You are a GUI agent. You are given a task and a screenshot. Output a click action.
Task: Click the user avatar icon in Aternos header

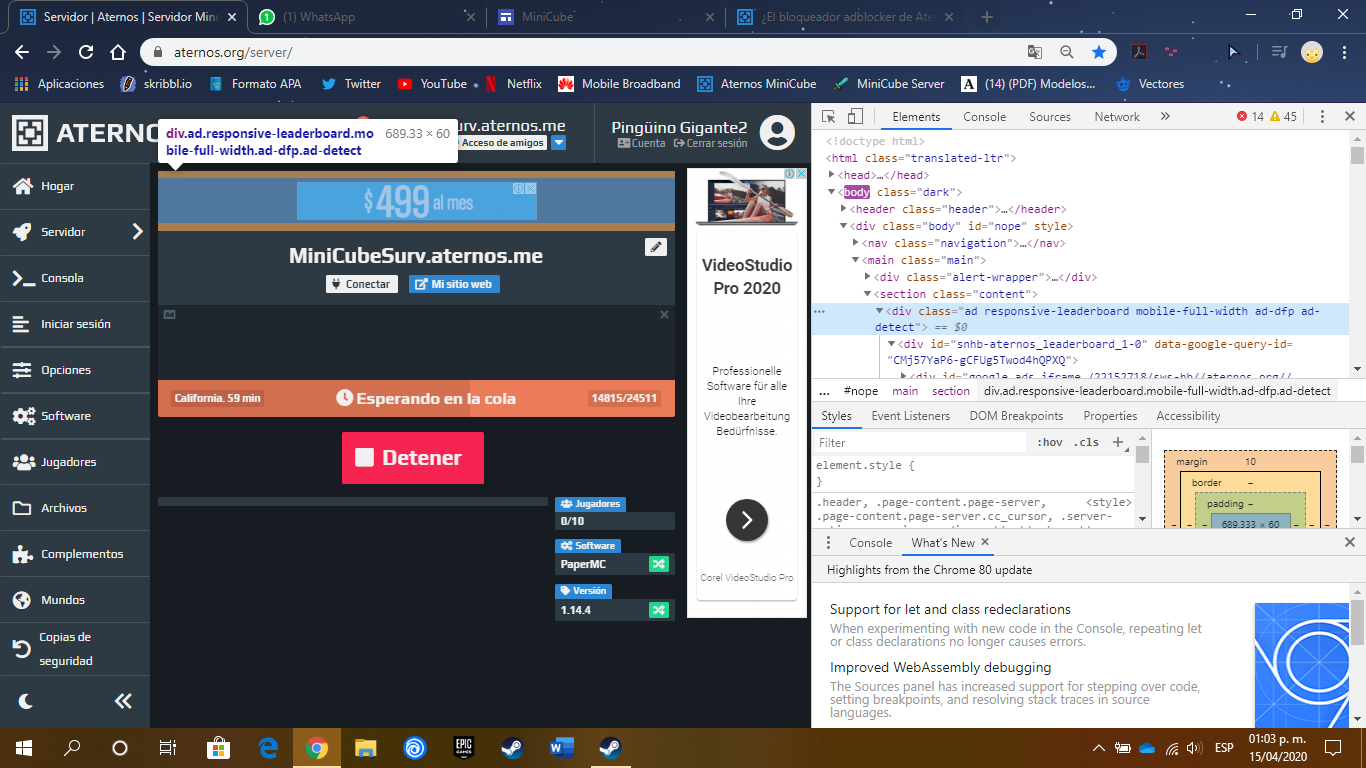[x=777, y=133]
